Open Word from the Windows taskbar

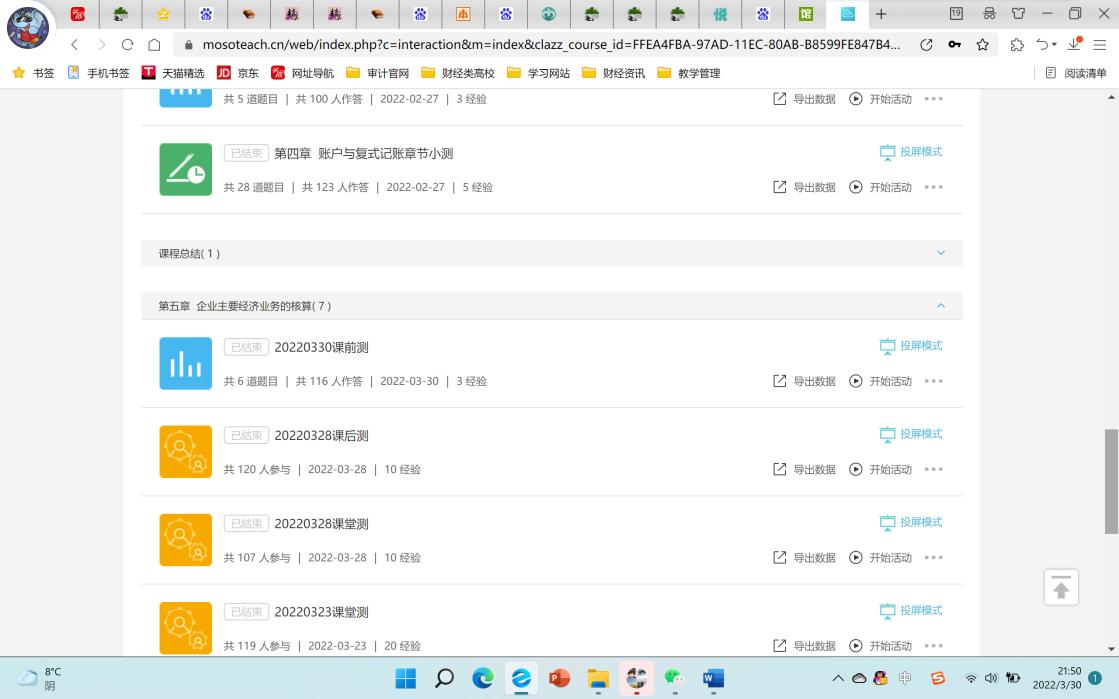click(713, 678)
